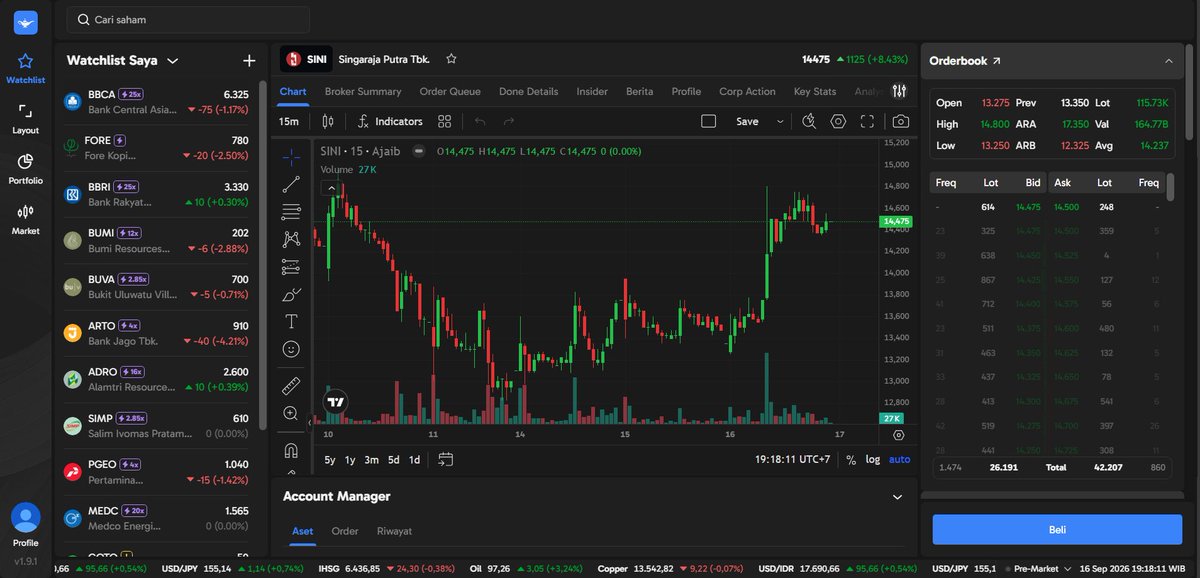Select the zoom in tool
The image size is (1200, 578).
tap(291, 413)
